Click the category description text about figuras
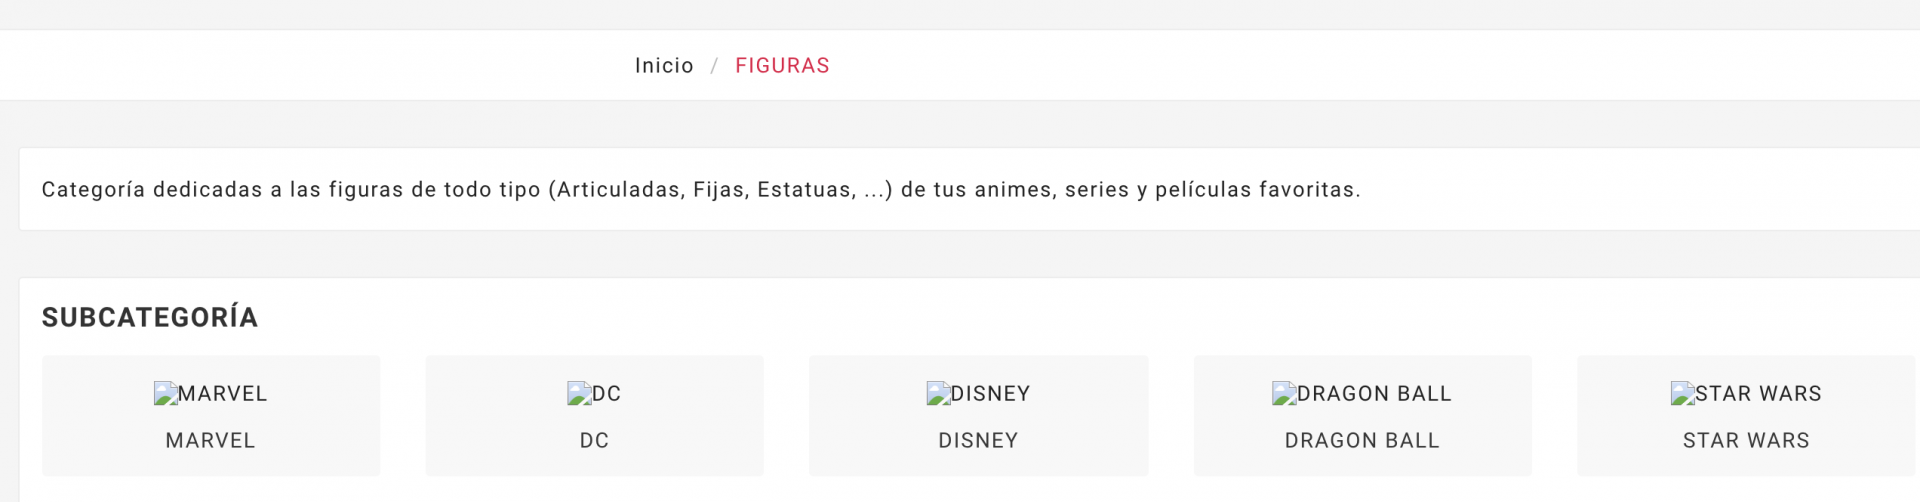Viewport: 1920px width, 502px height. point(700,190)
